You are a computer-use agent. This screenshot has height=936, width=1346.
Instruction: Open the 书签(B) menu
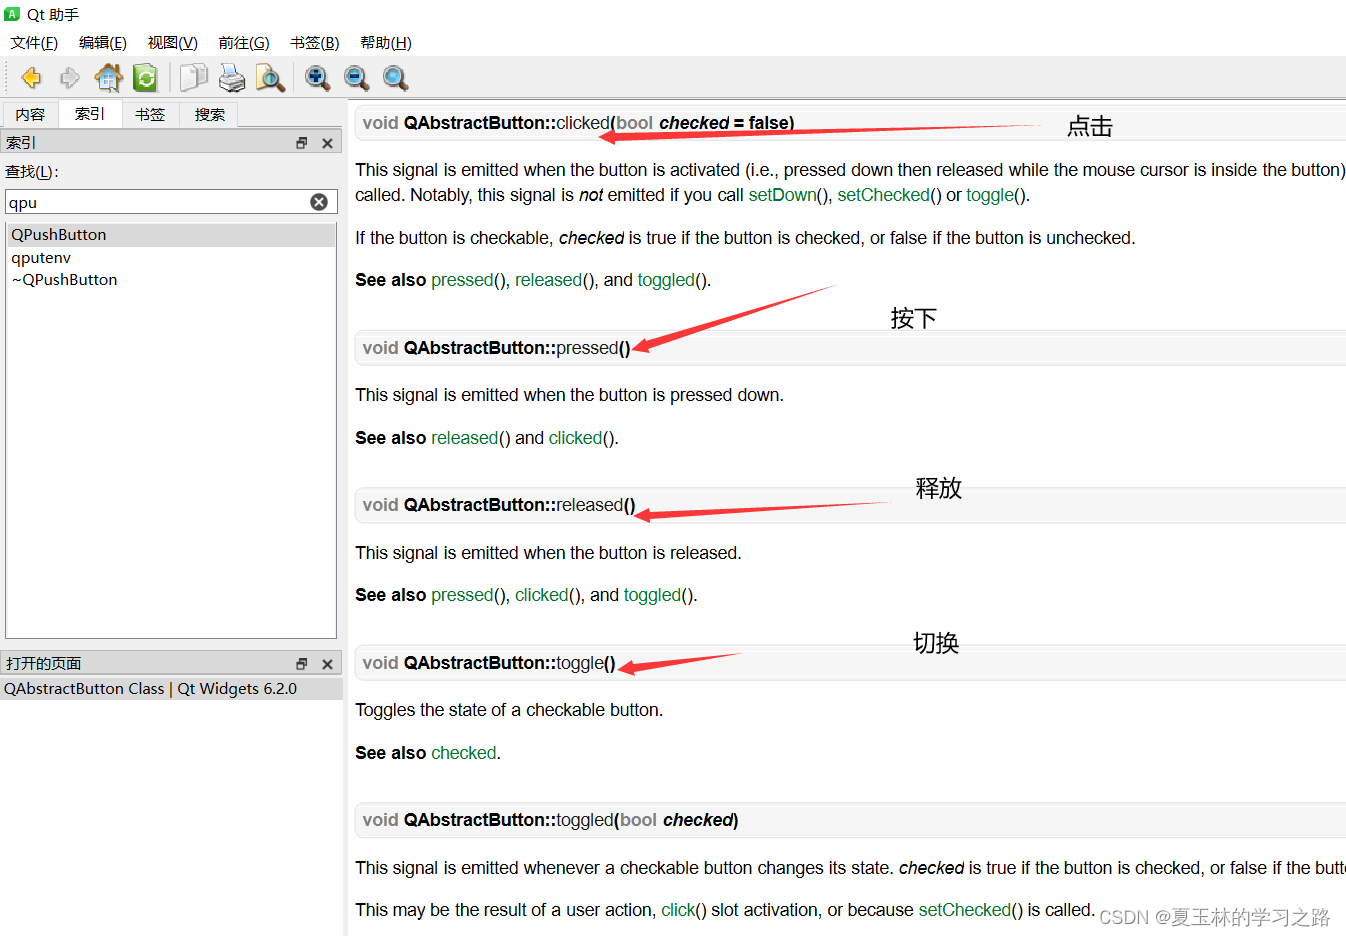tap(315, 43)
